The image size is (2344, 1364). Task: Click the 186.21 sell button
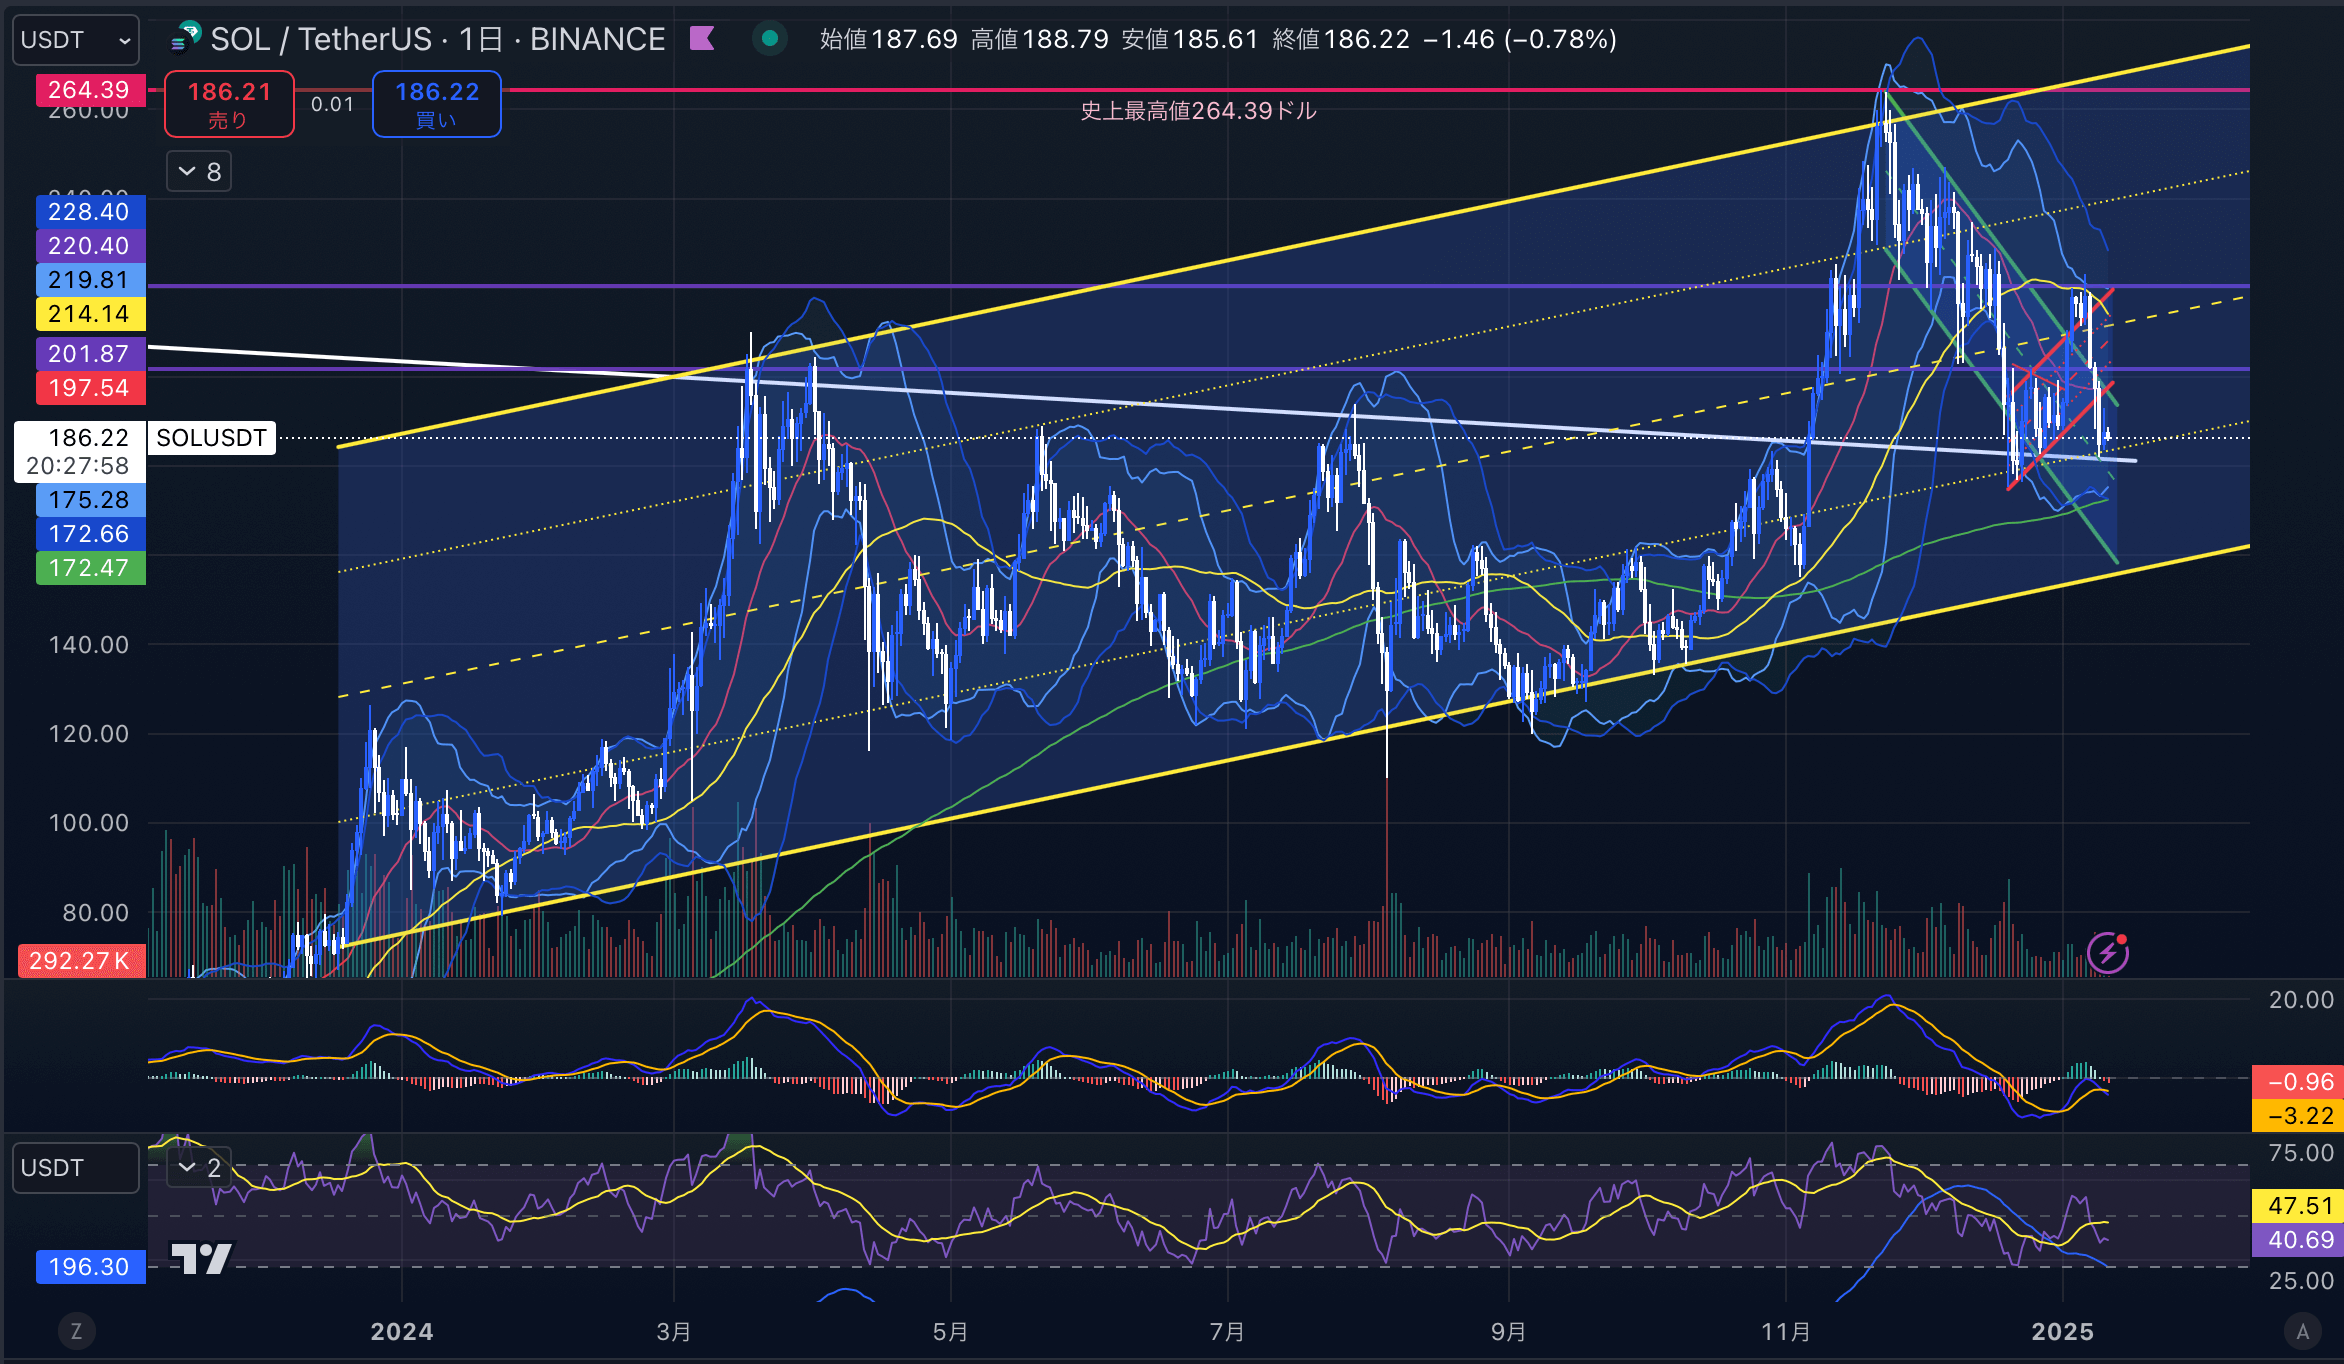[x=229, y=104]
